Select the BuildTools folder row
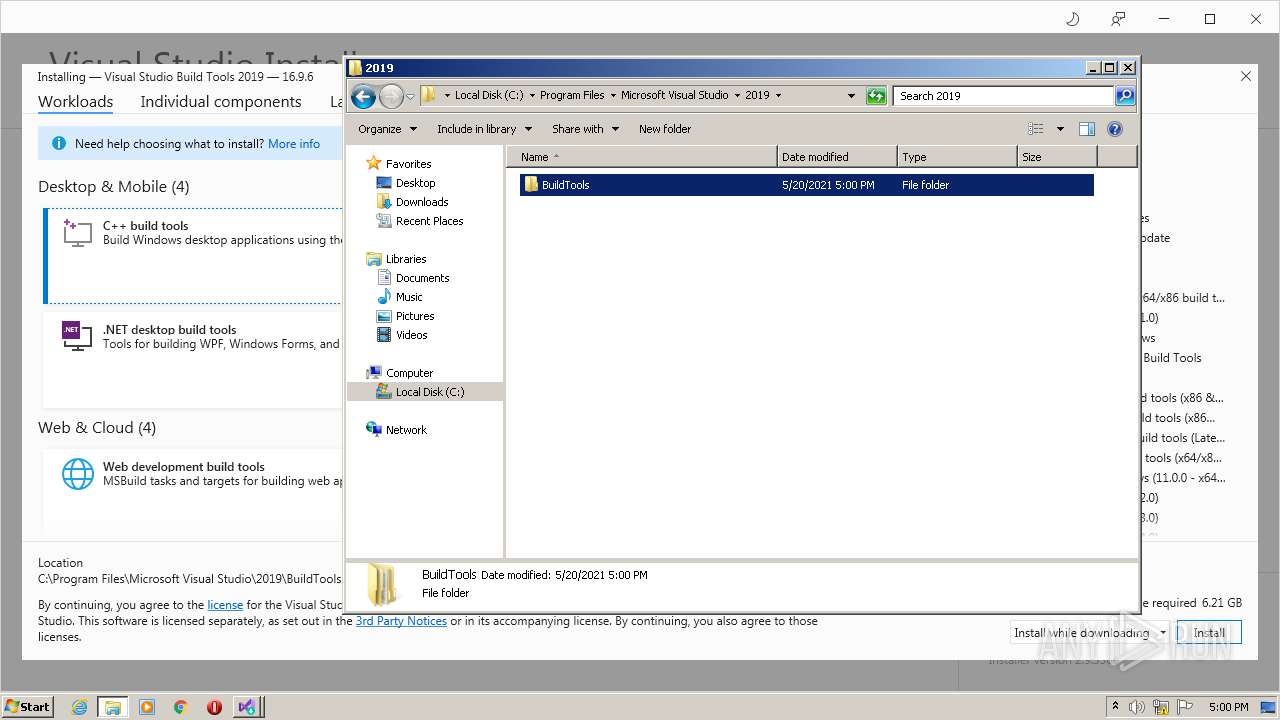Viewport: 1280px width, 720px height. [x=806, y=185]
